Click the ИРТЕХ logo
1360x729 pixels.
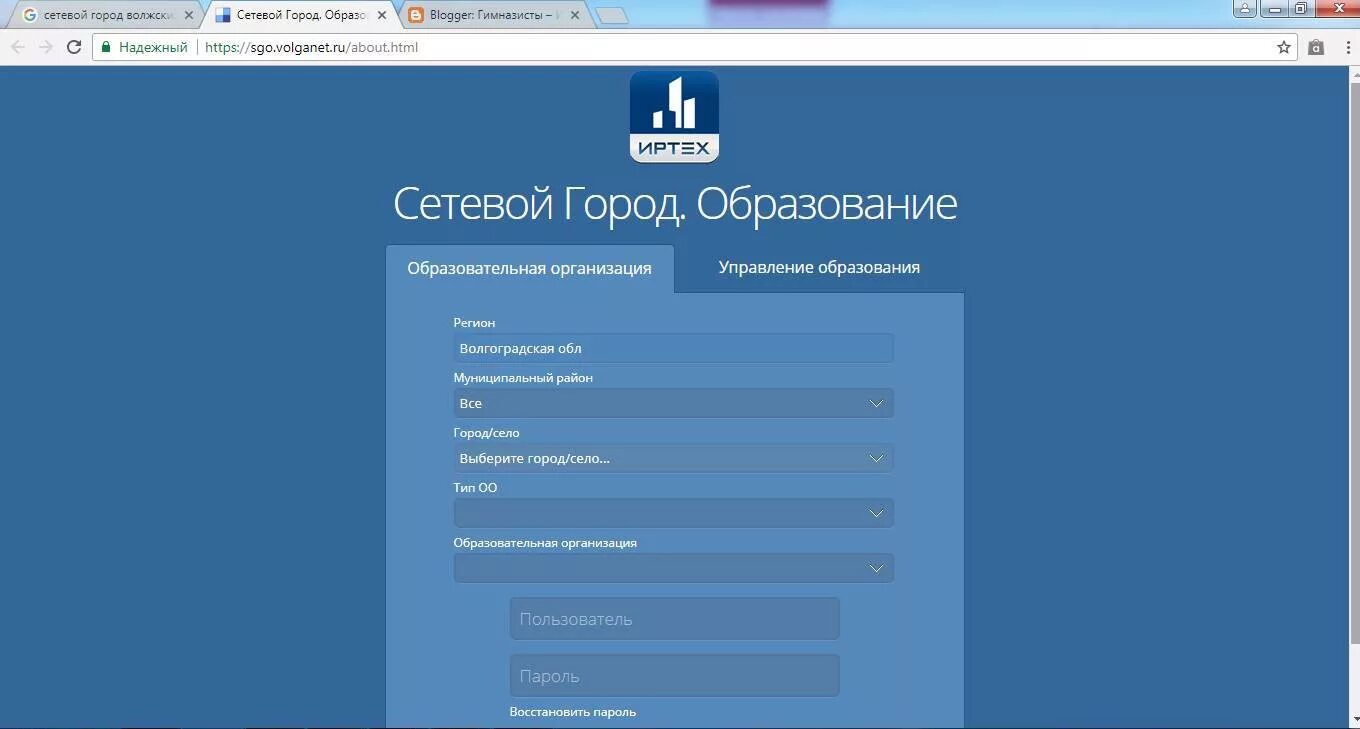pos(674,116)
